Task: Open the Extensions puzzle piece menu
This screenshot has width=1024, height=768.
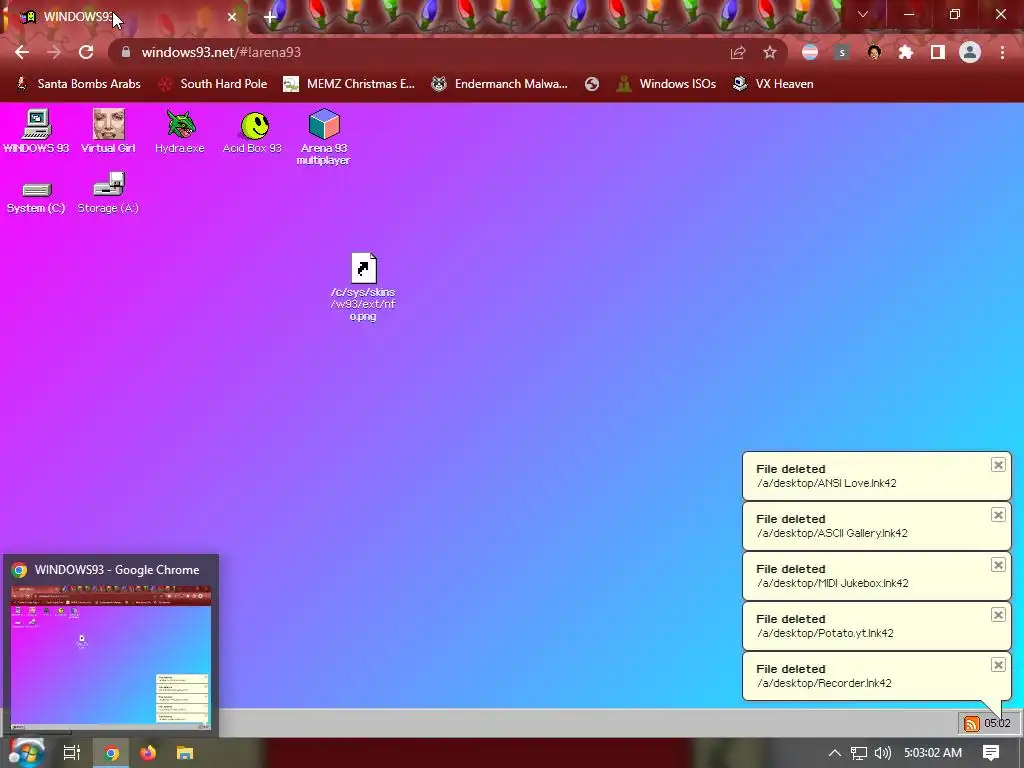Action: pyautogui.click(x=906, y=52)
